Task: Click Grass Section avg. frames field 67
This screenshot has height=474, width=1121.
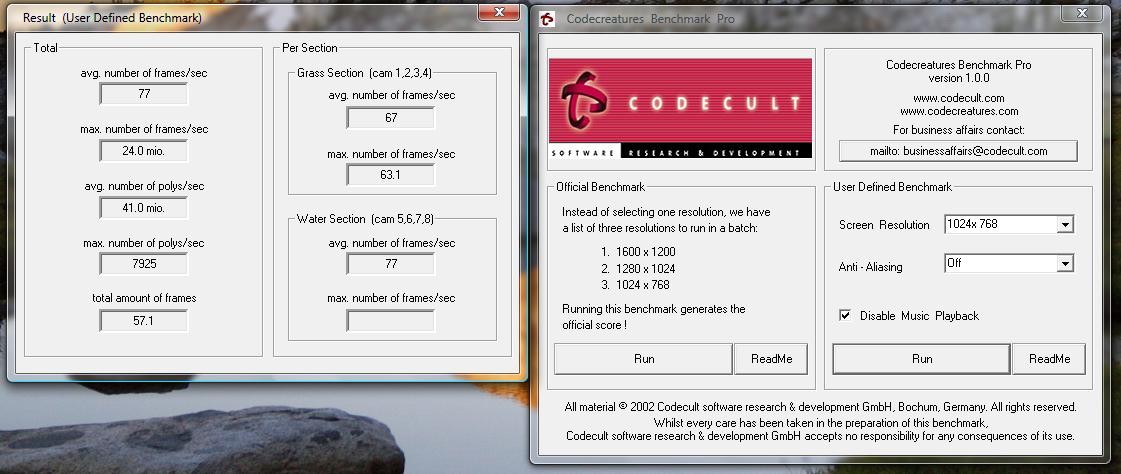Action: [x=390, y=118]
